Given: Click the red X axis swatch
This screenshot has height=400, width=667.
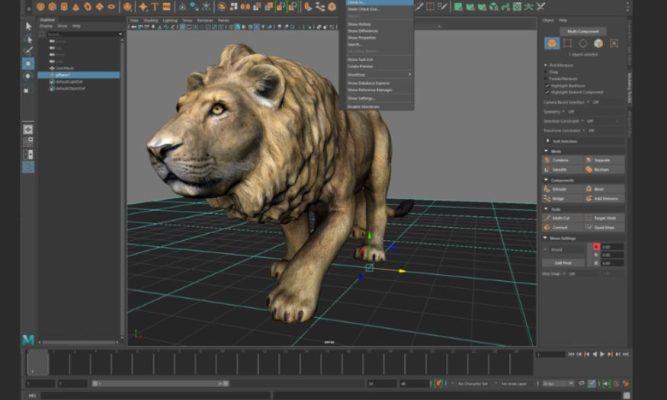Looking at the screenshot, I should click(596, 246).
